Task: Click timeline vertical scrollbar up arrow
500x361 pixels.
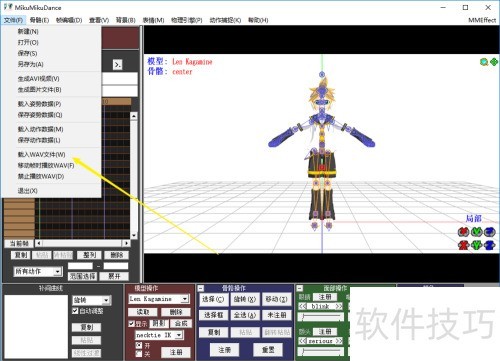Action: pyautogui.click(x=134, y=116)
